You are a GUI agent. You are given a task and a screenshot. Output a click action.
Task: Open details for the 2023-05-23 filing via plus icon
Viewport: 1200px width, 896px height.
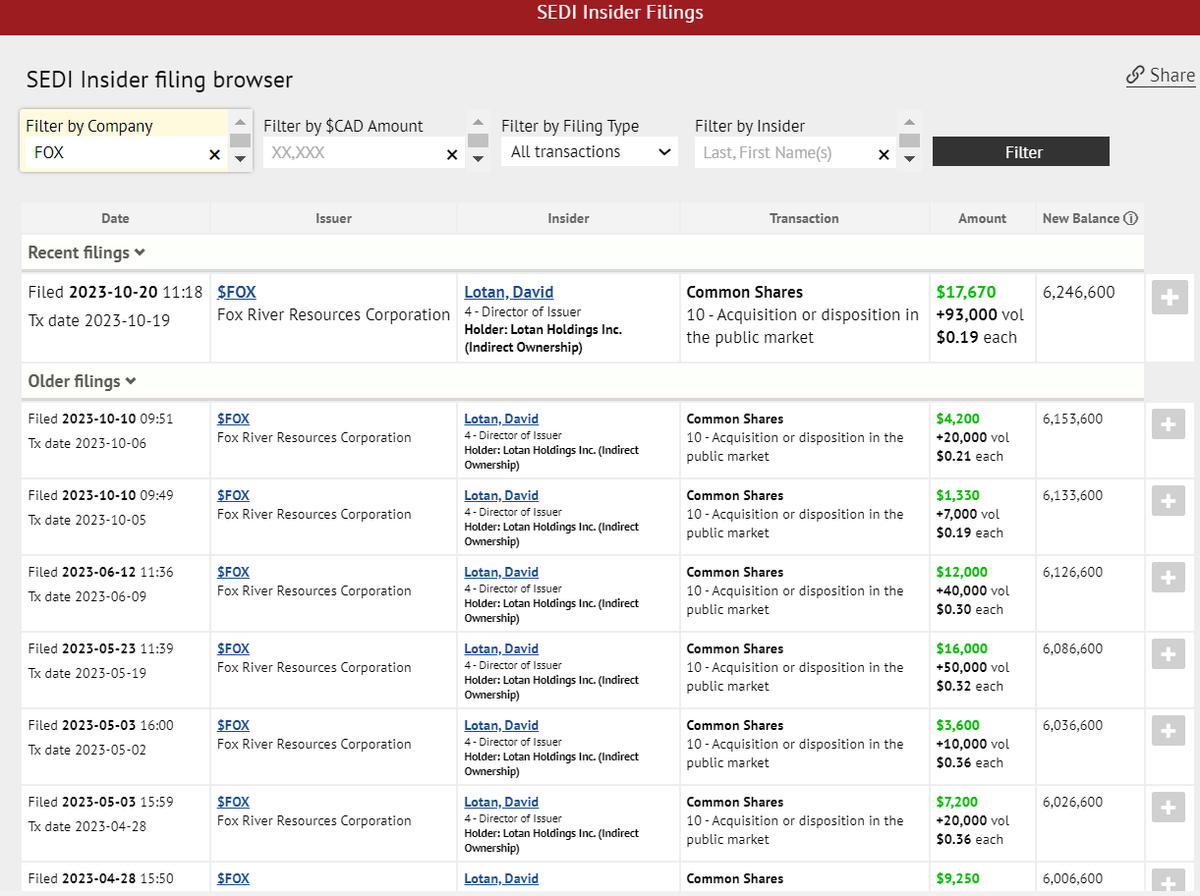pos(1168,654)
